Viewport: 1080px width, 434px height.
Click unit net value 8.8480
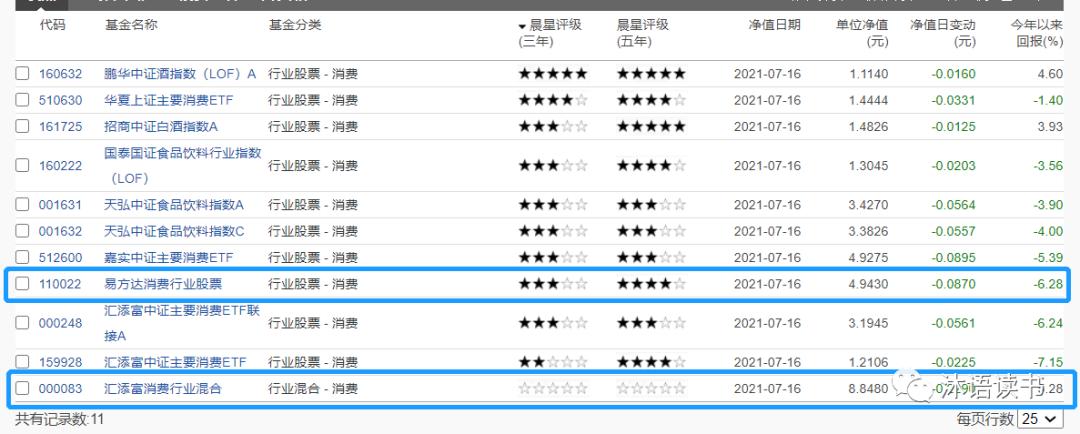(x=869, y=389)
